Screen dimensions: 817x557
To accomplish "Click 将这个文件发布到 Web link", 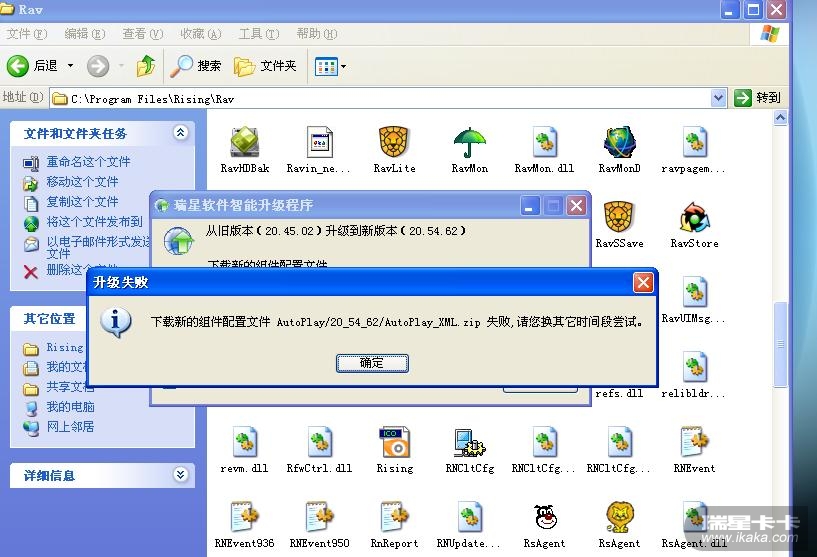I will pyautogui.click(x=94, y=222).
